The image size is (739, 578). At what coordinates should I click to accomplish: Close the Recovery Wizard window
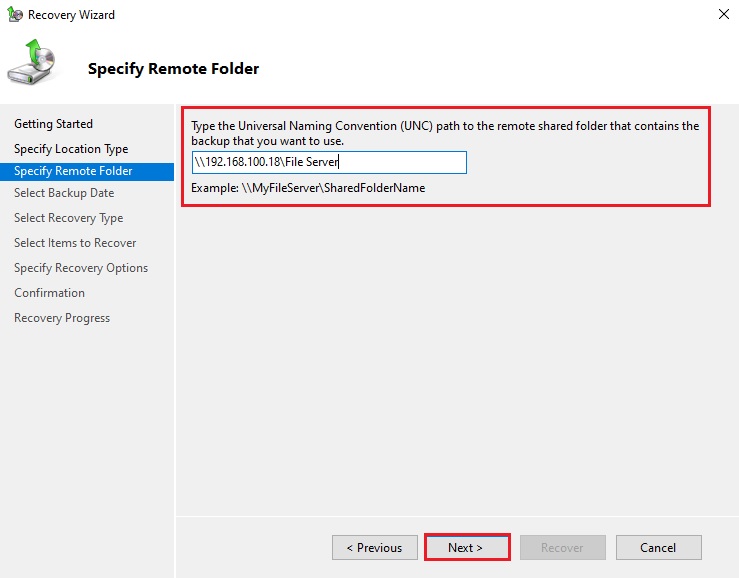722,14
